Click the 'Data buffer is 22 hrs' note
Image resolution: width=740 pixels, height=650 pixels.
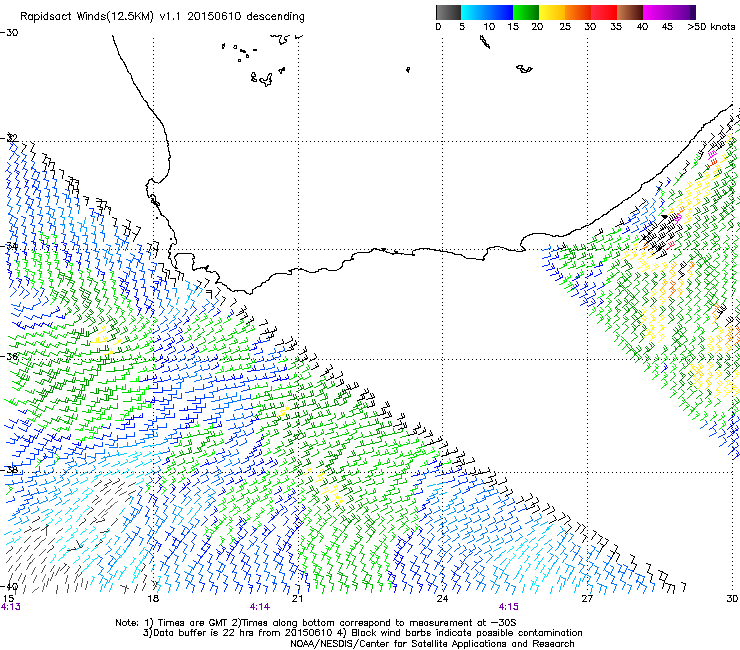click(362, 633)
